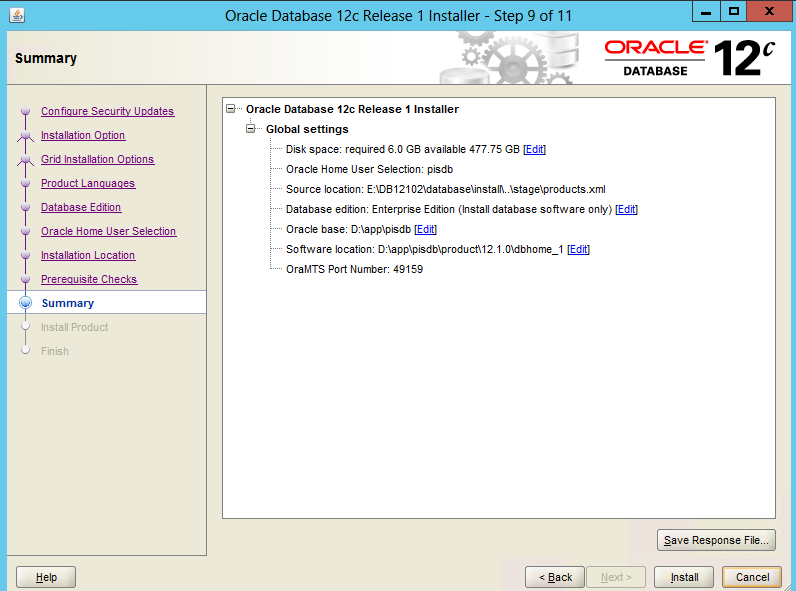Click the Save Response File button
796x591 pixels.
click(717, 540)
